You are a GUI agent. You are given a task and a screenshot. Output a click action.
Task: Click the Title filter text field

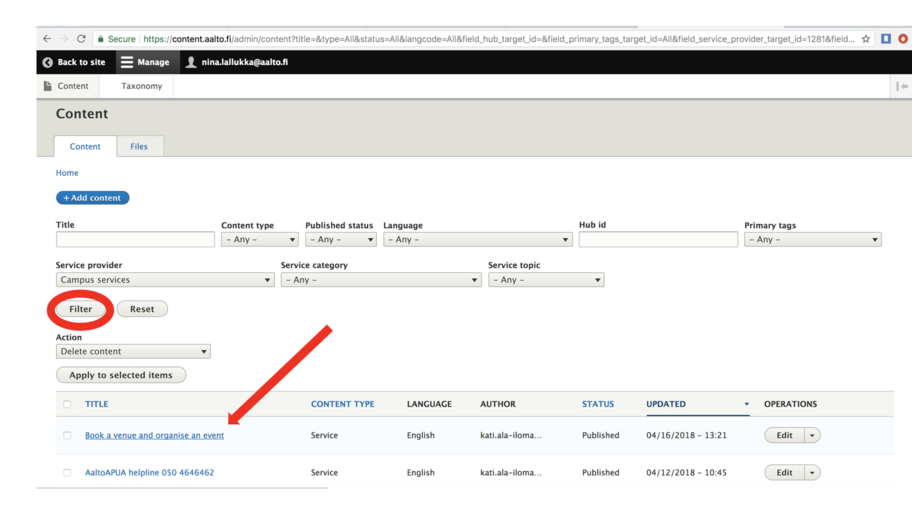pyautogui.click(x=135, y=240)
